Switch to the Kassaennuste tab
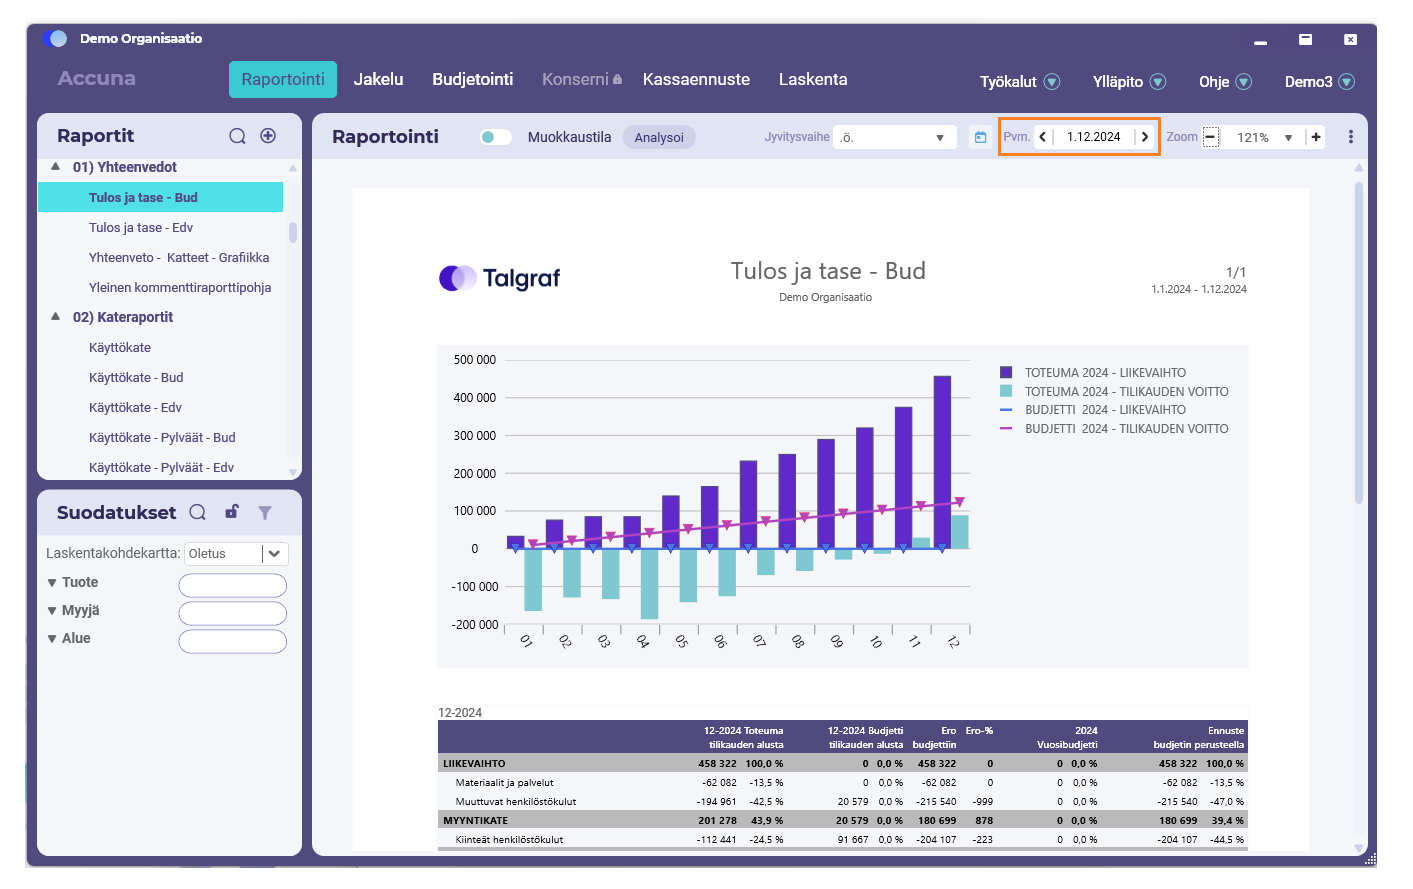 point(696,79)
